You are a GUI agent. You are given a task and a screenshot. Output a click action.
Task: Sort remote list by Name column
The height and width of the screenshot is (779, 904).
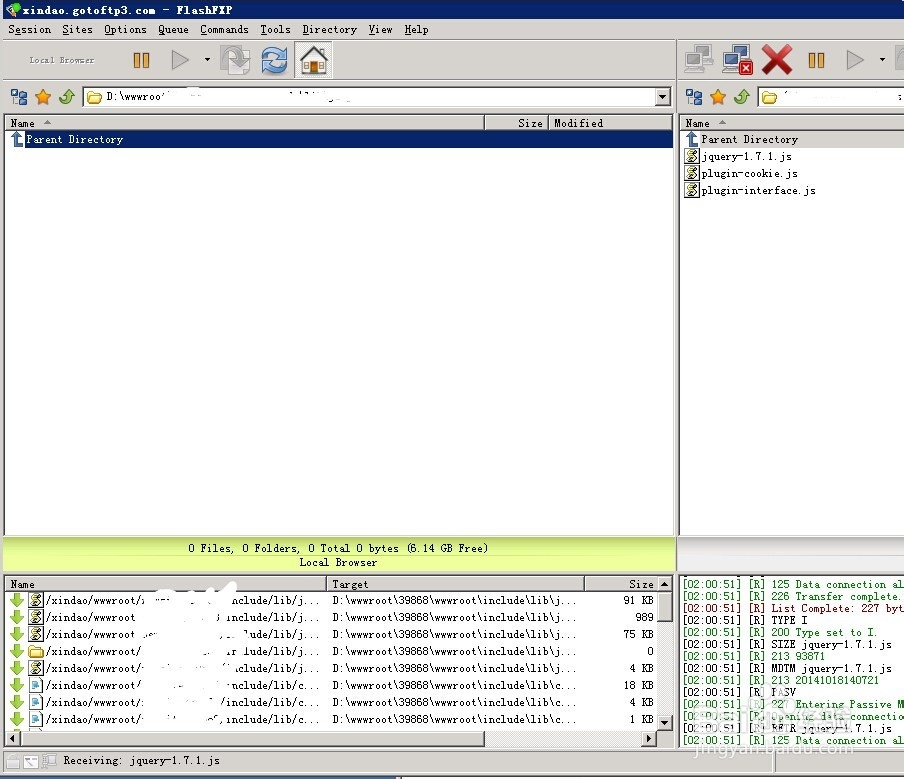click(x=792, y=123)
